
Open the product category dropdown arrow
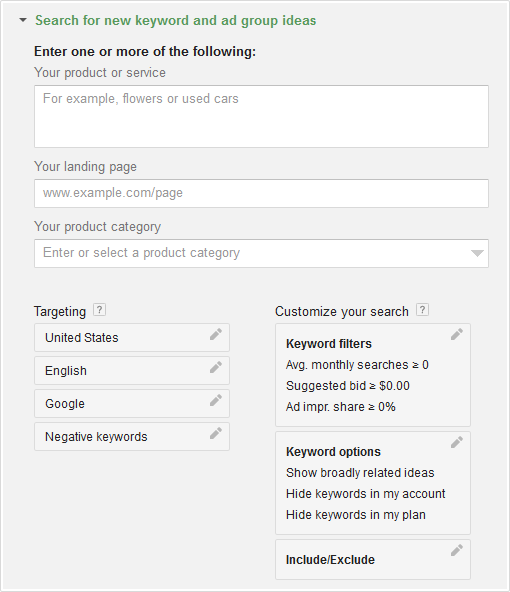(x=477, y=253)
